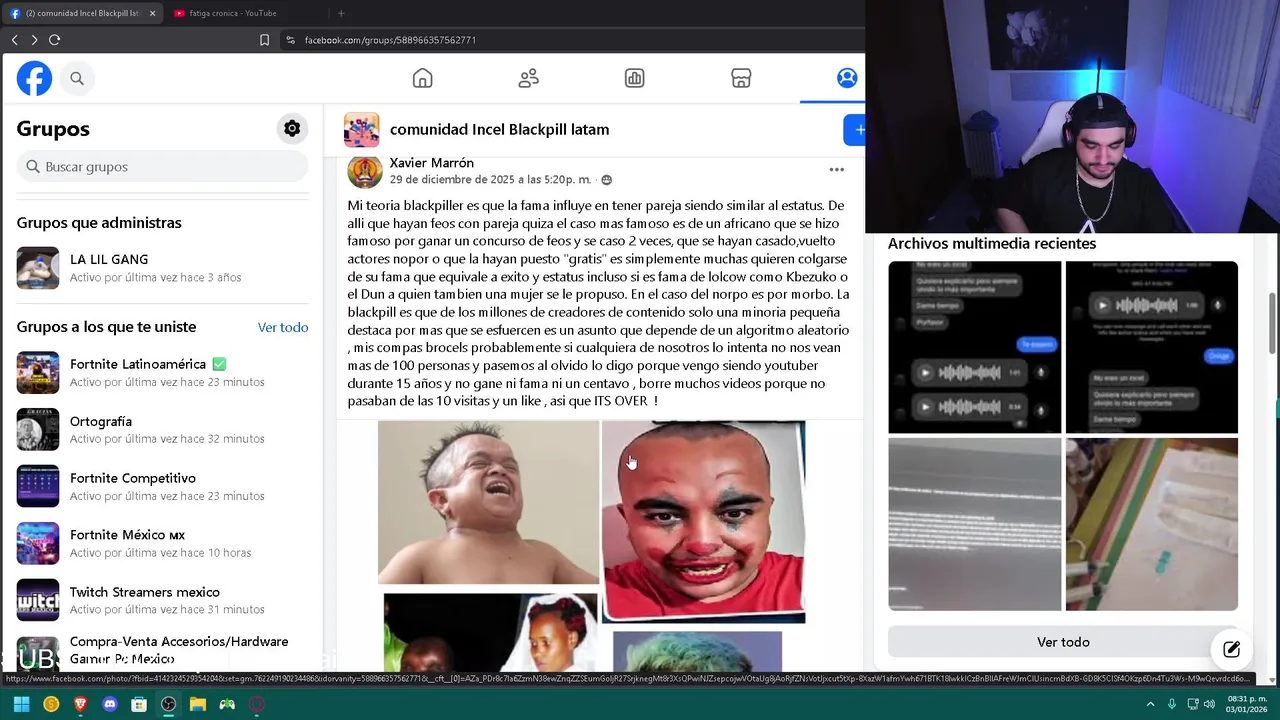Open Discord from taskbar
Image resolution: width=1280 pixels, height=720 pixels.
click(x=110, y=704)
